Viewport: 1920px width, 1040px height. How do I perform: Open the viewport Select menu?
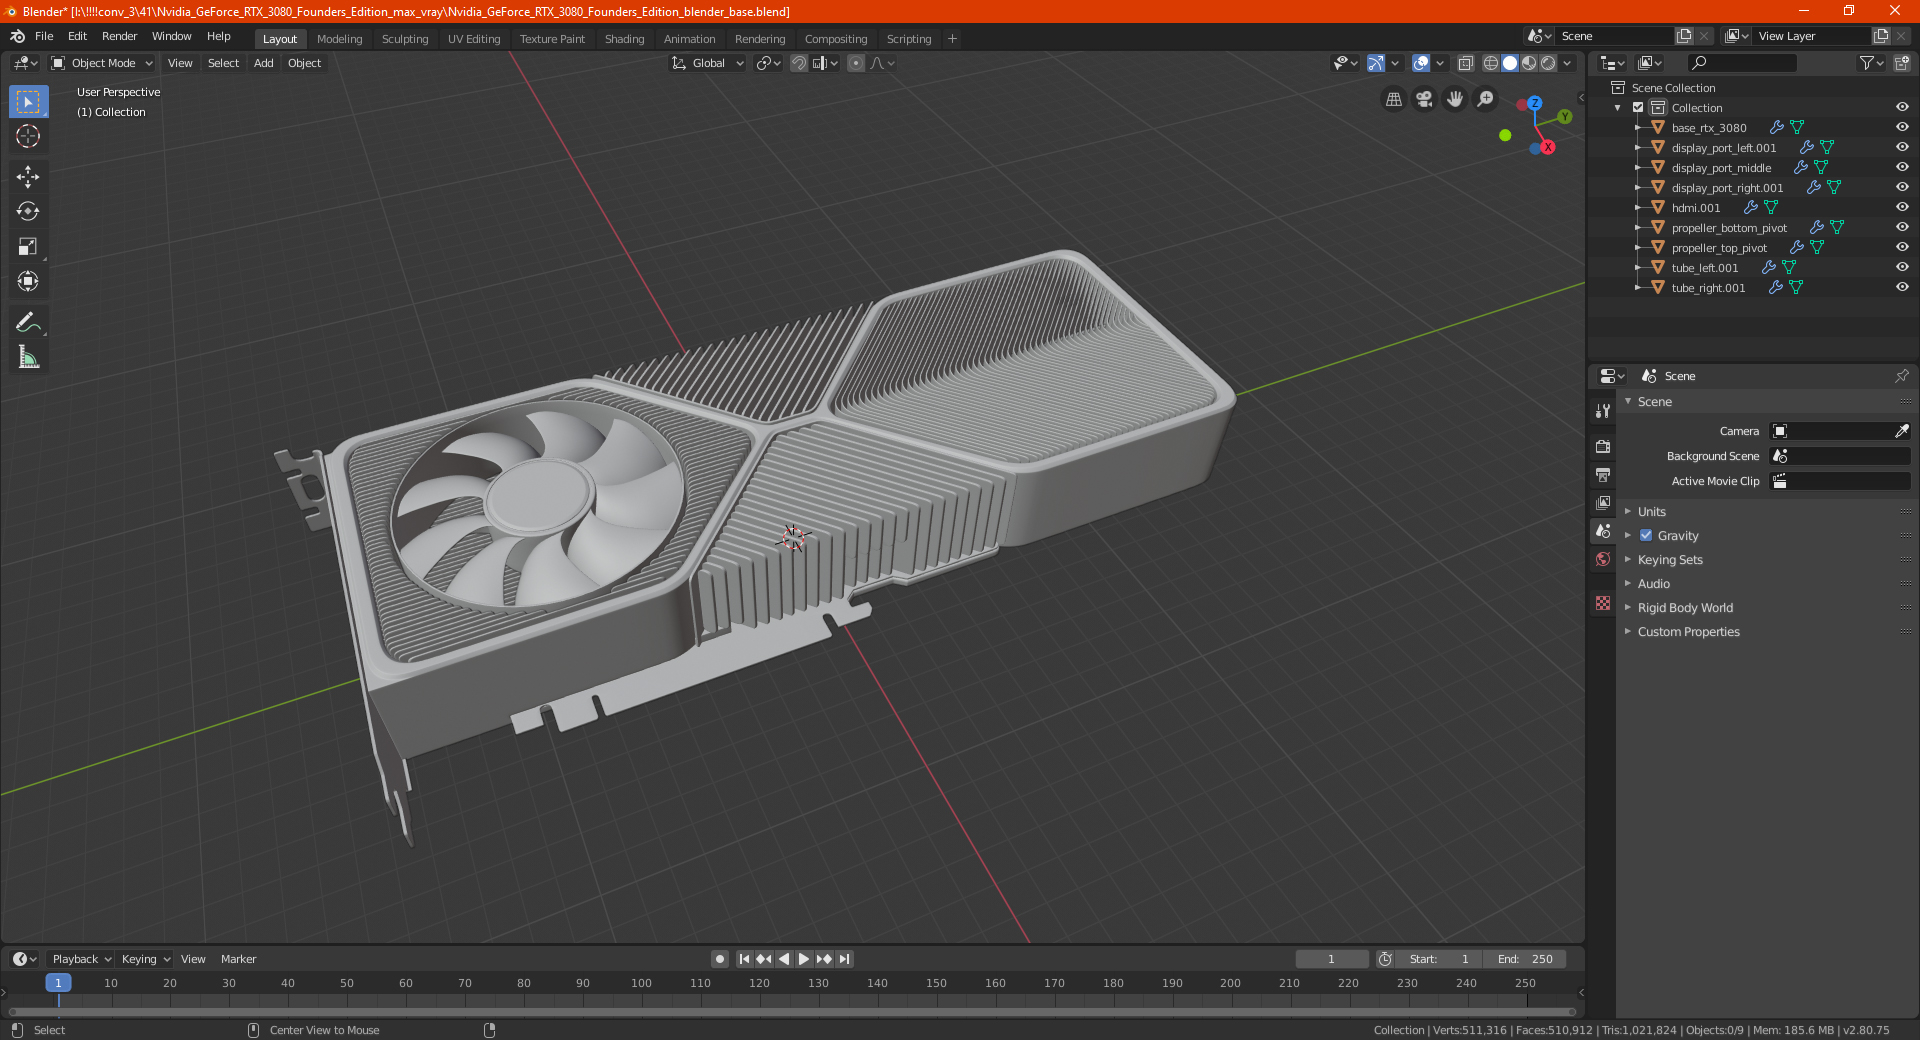pos(223,63)
